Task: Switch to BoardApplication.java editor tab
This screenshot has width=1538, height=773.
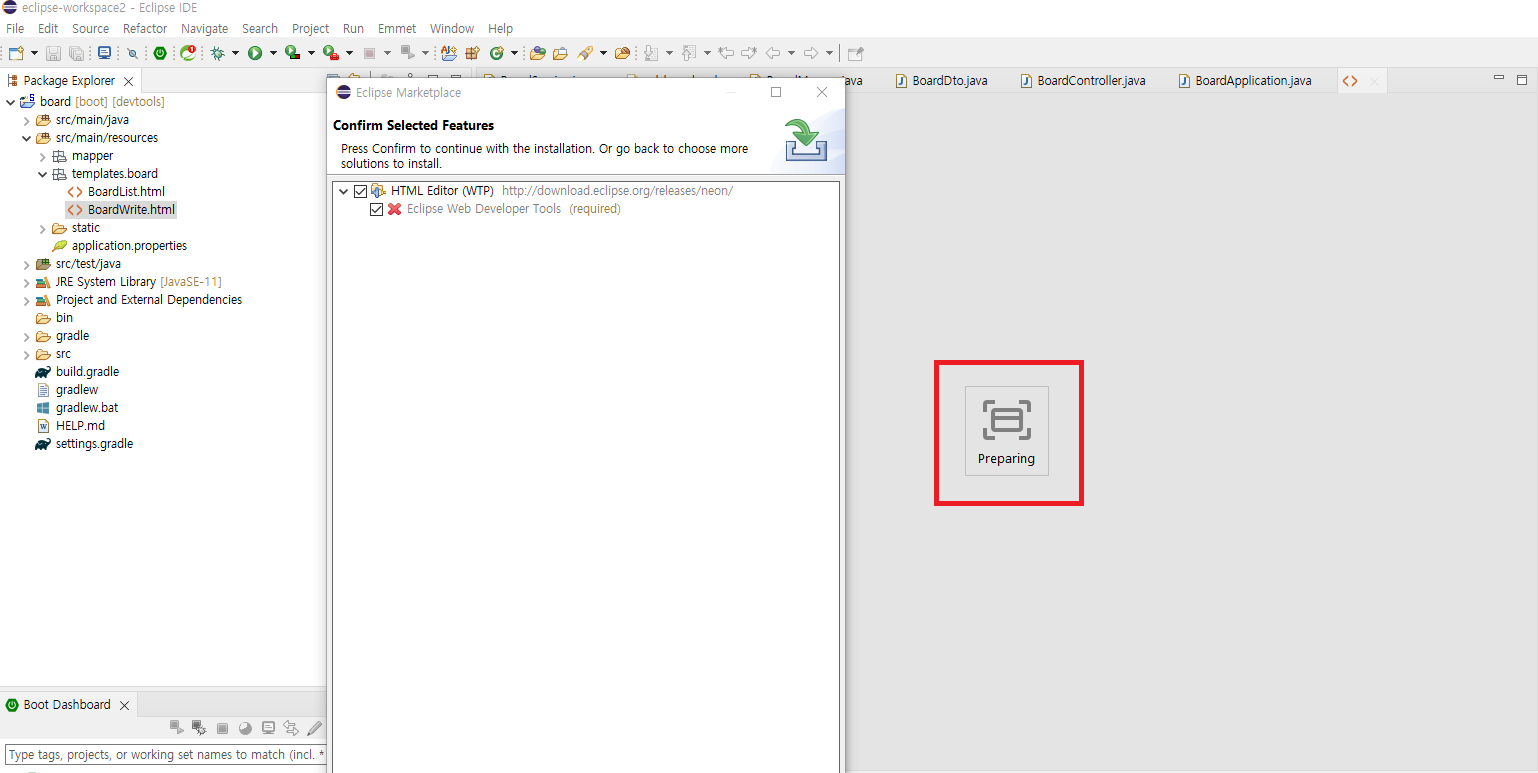Action: click(x=1245, y=81)
